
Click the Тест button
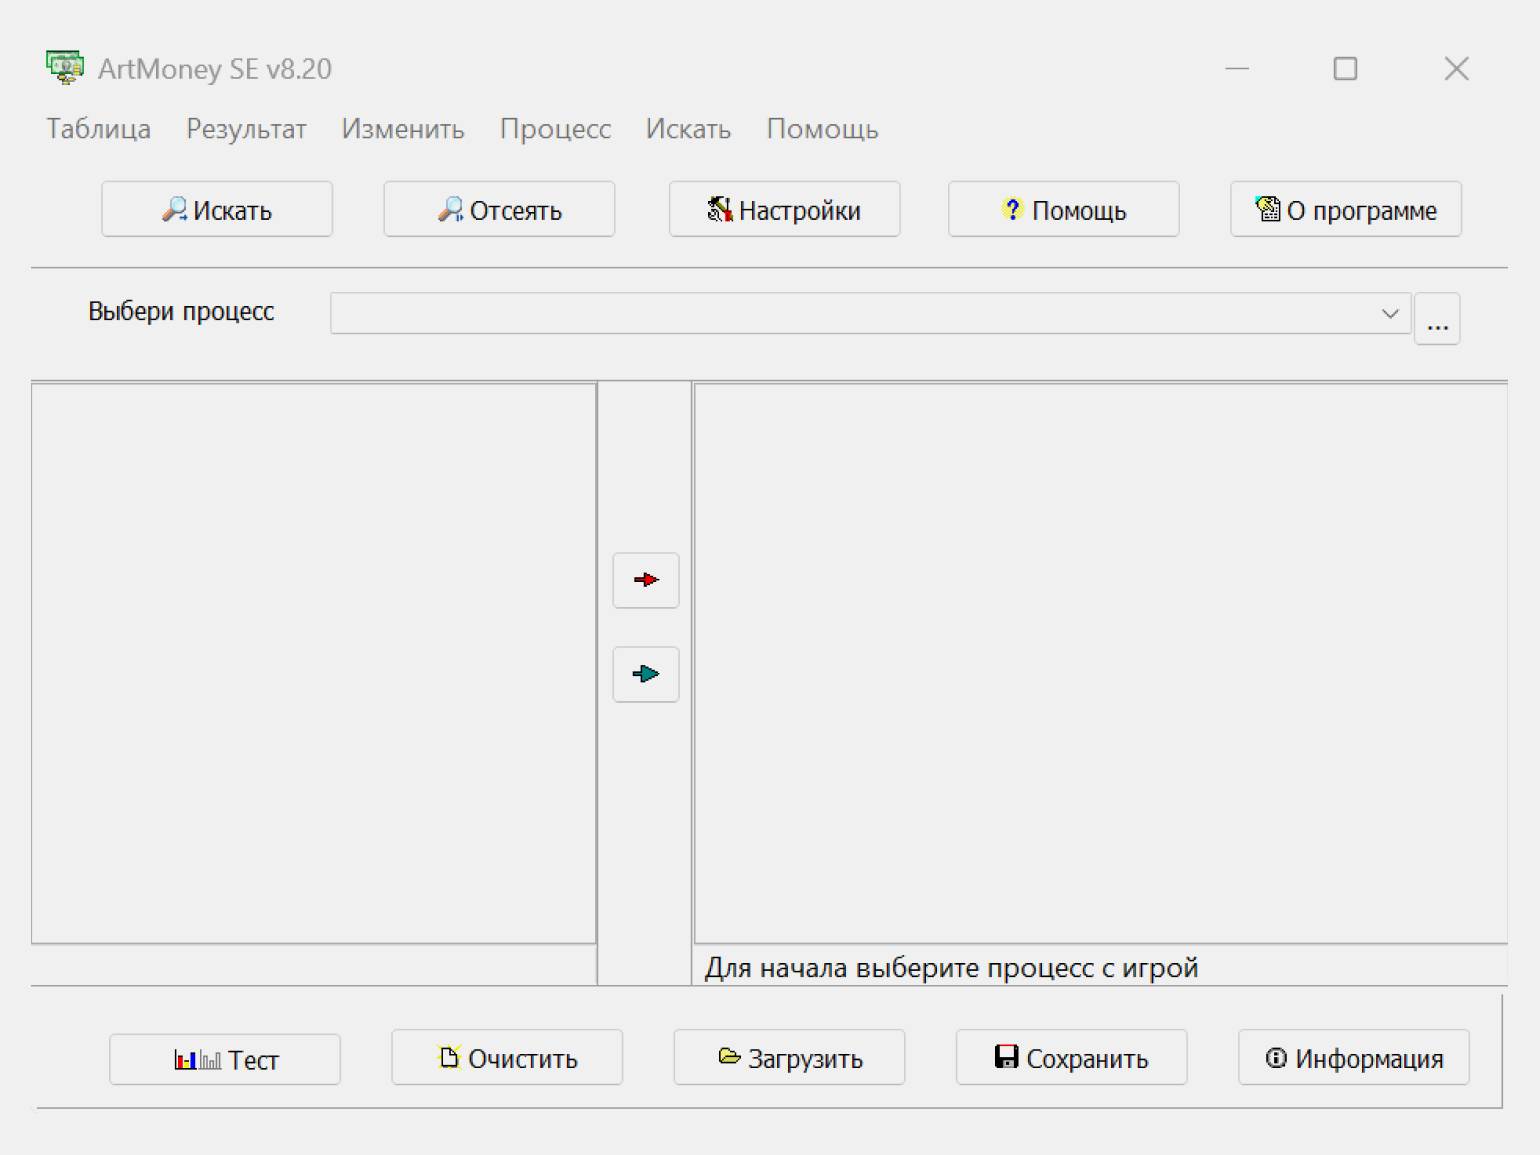(x=225, y=1059)
